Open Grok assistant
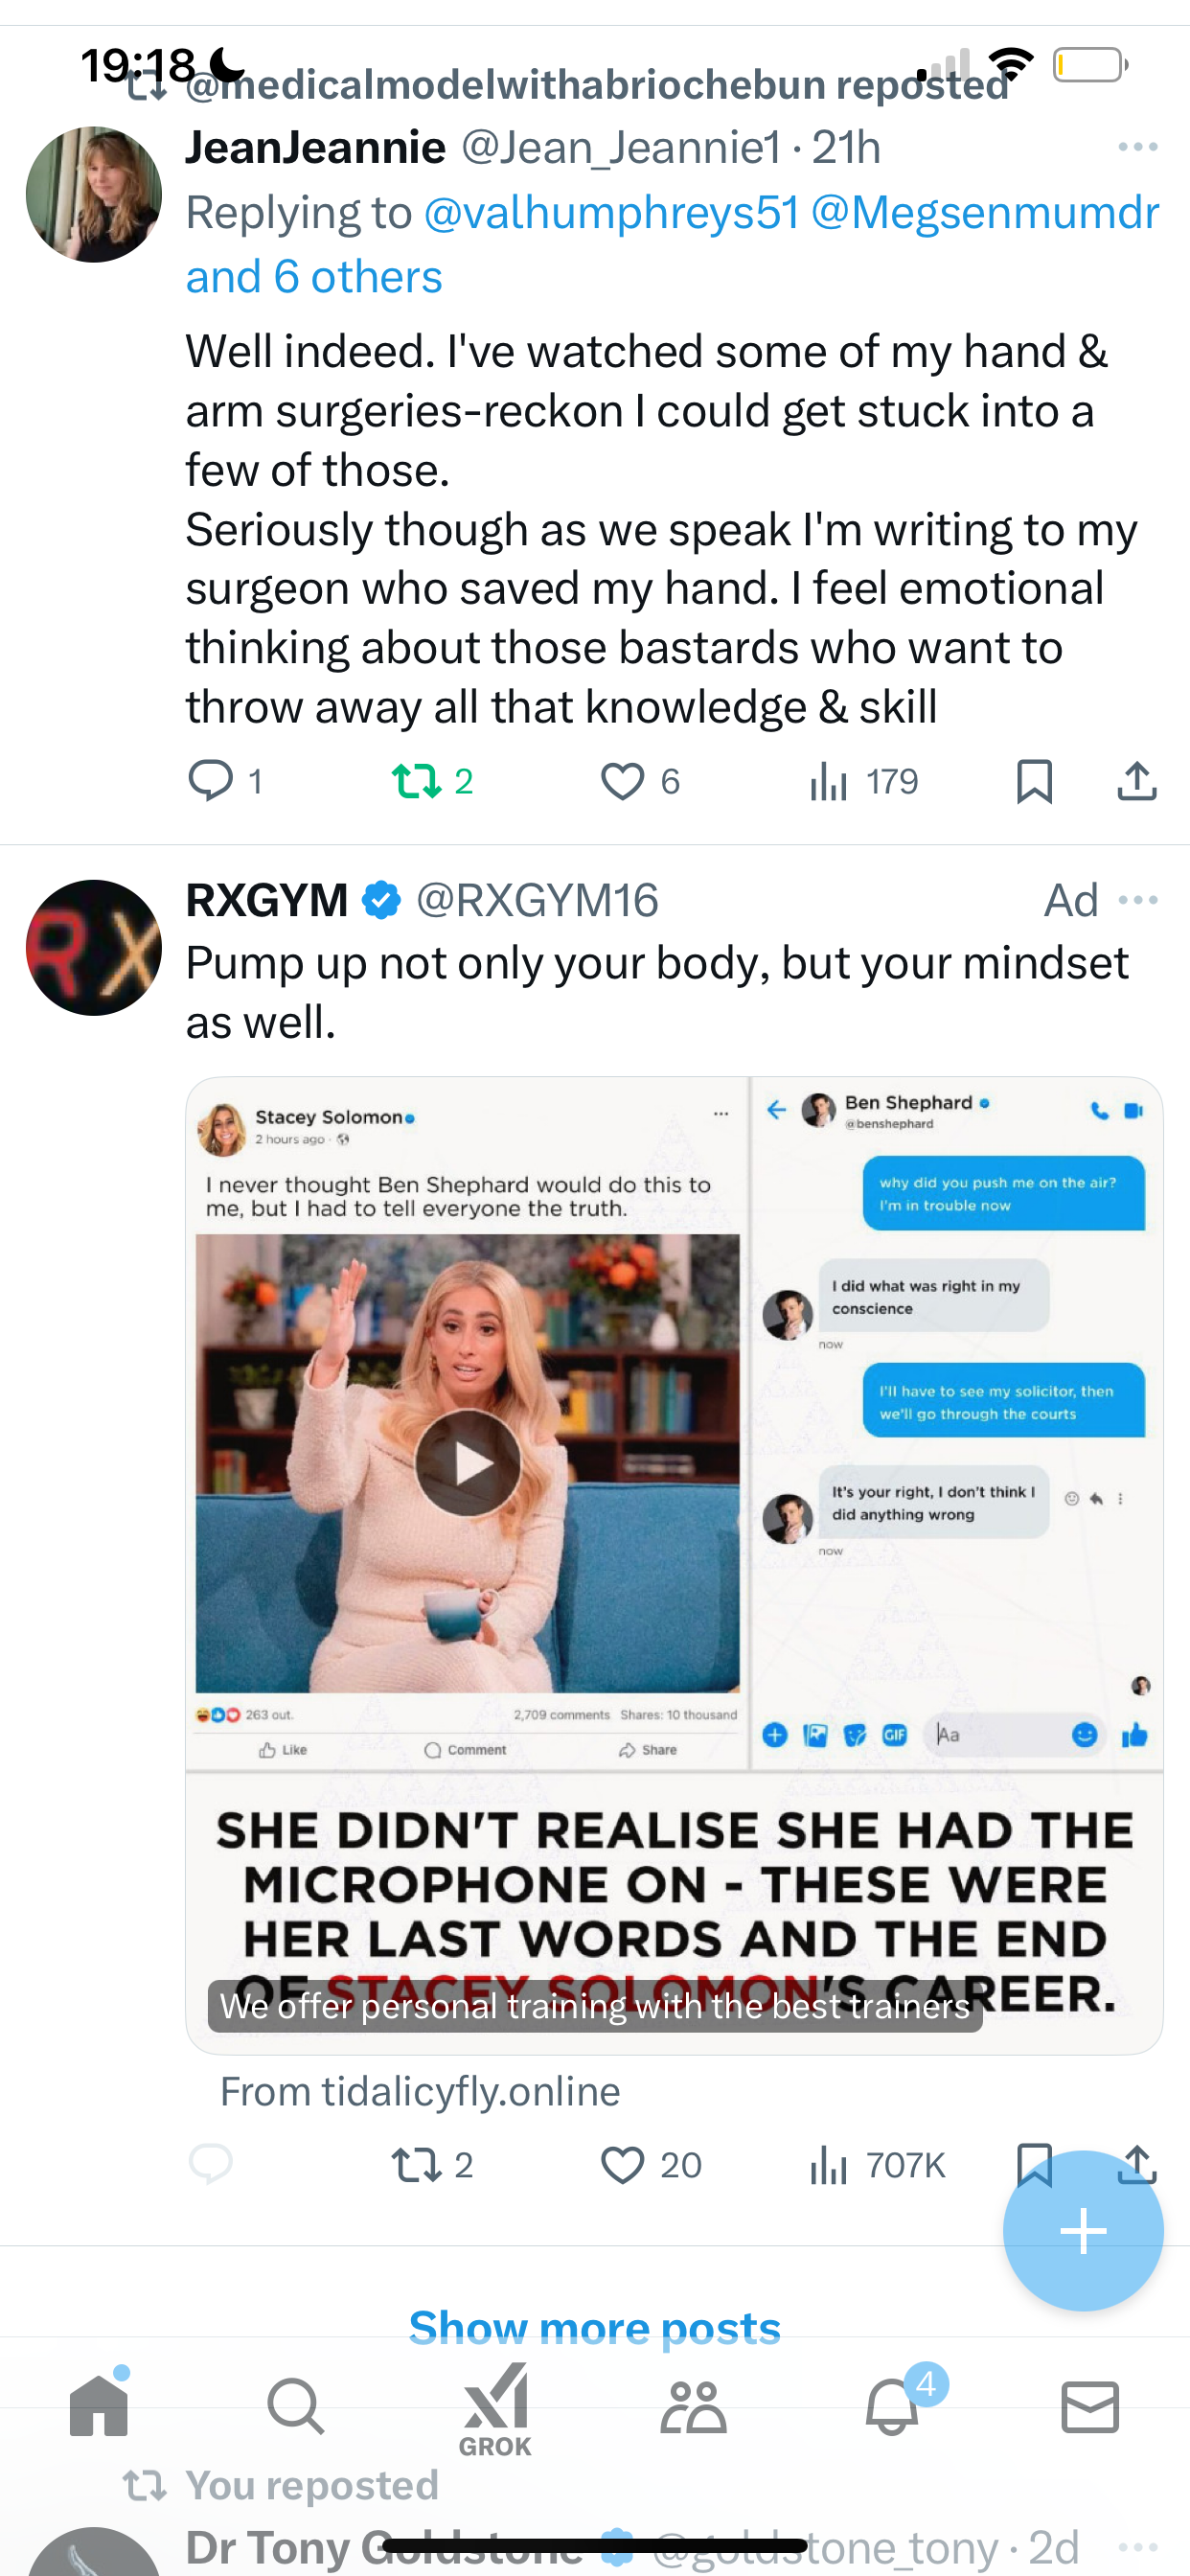 (495, 2410)
